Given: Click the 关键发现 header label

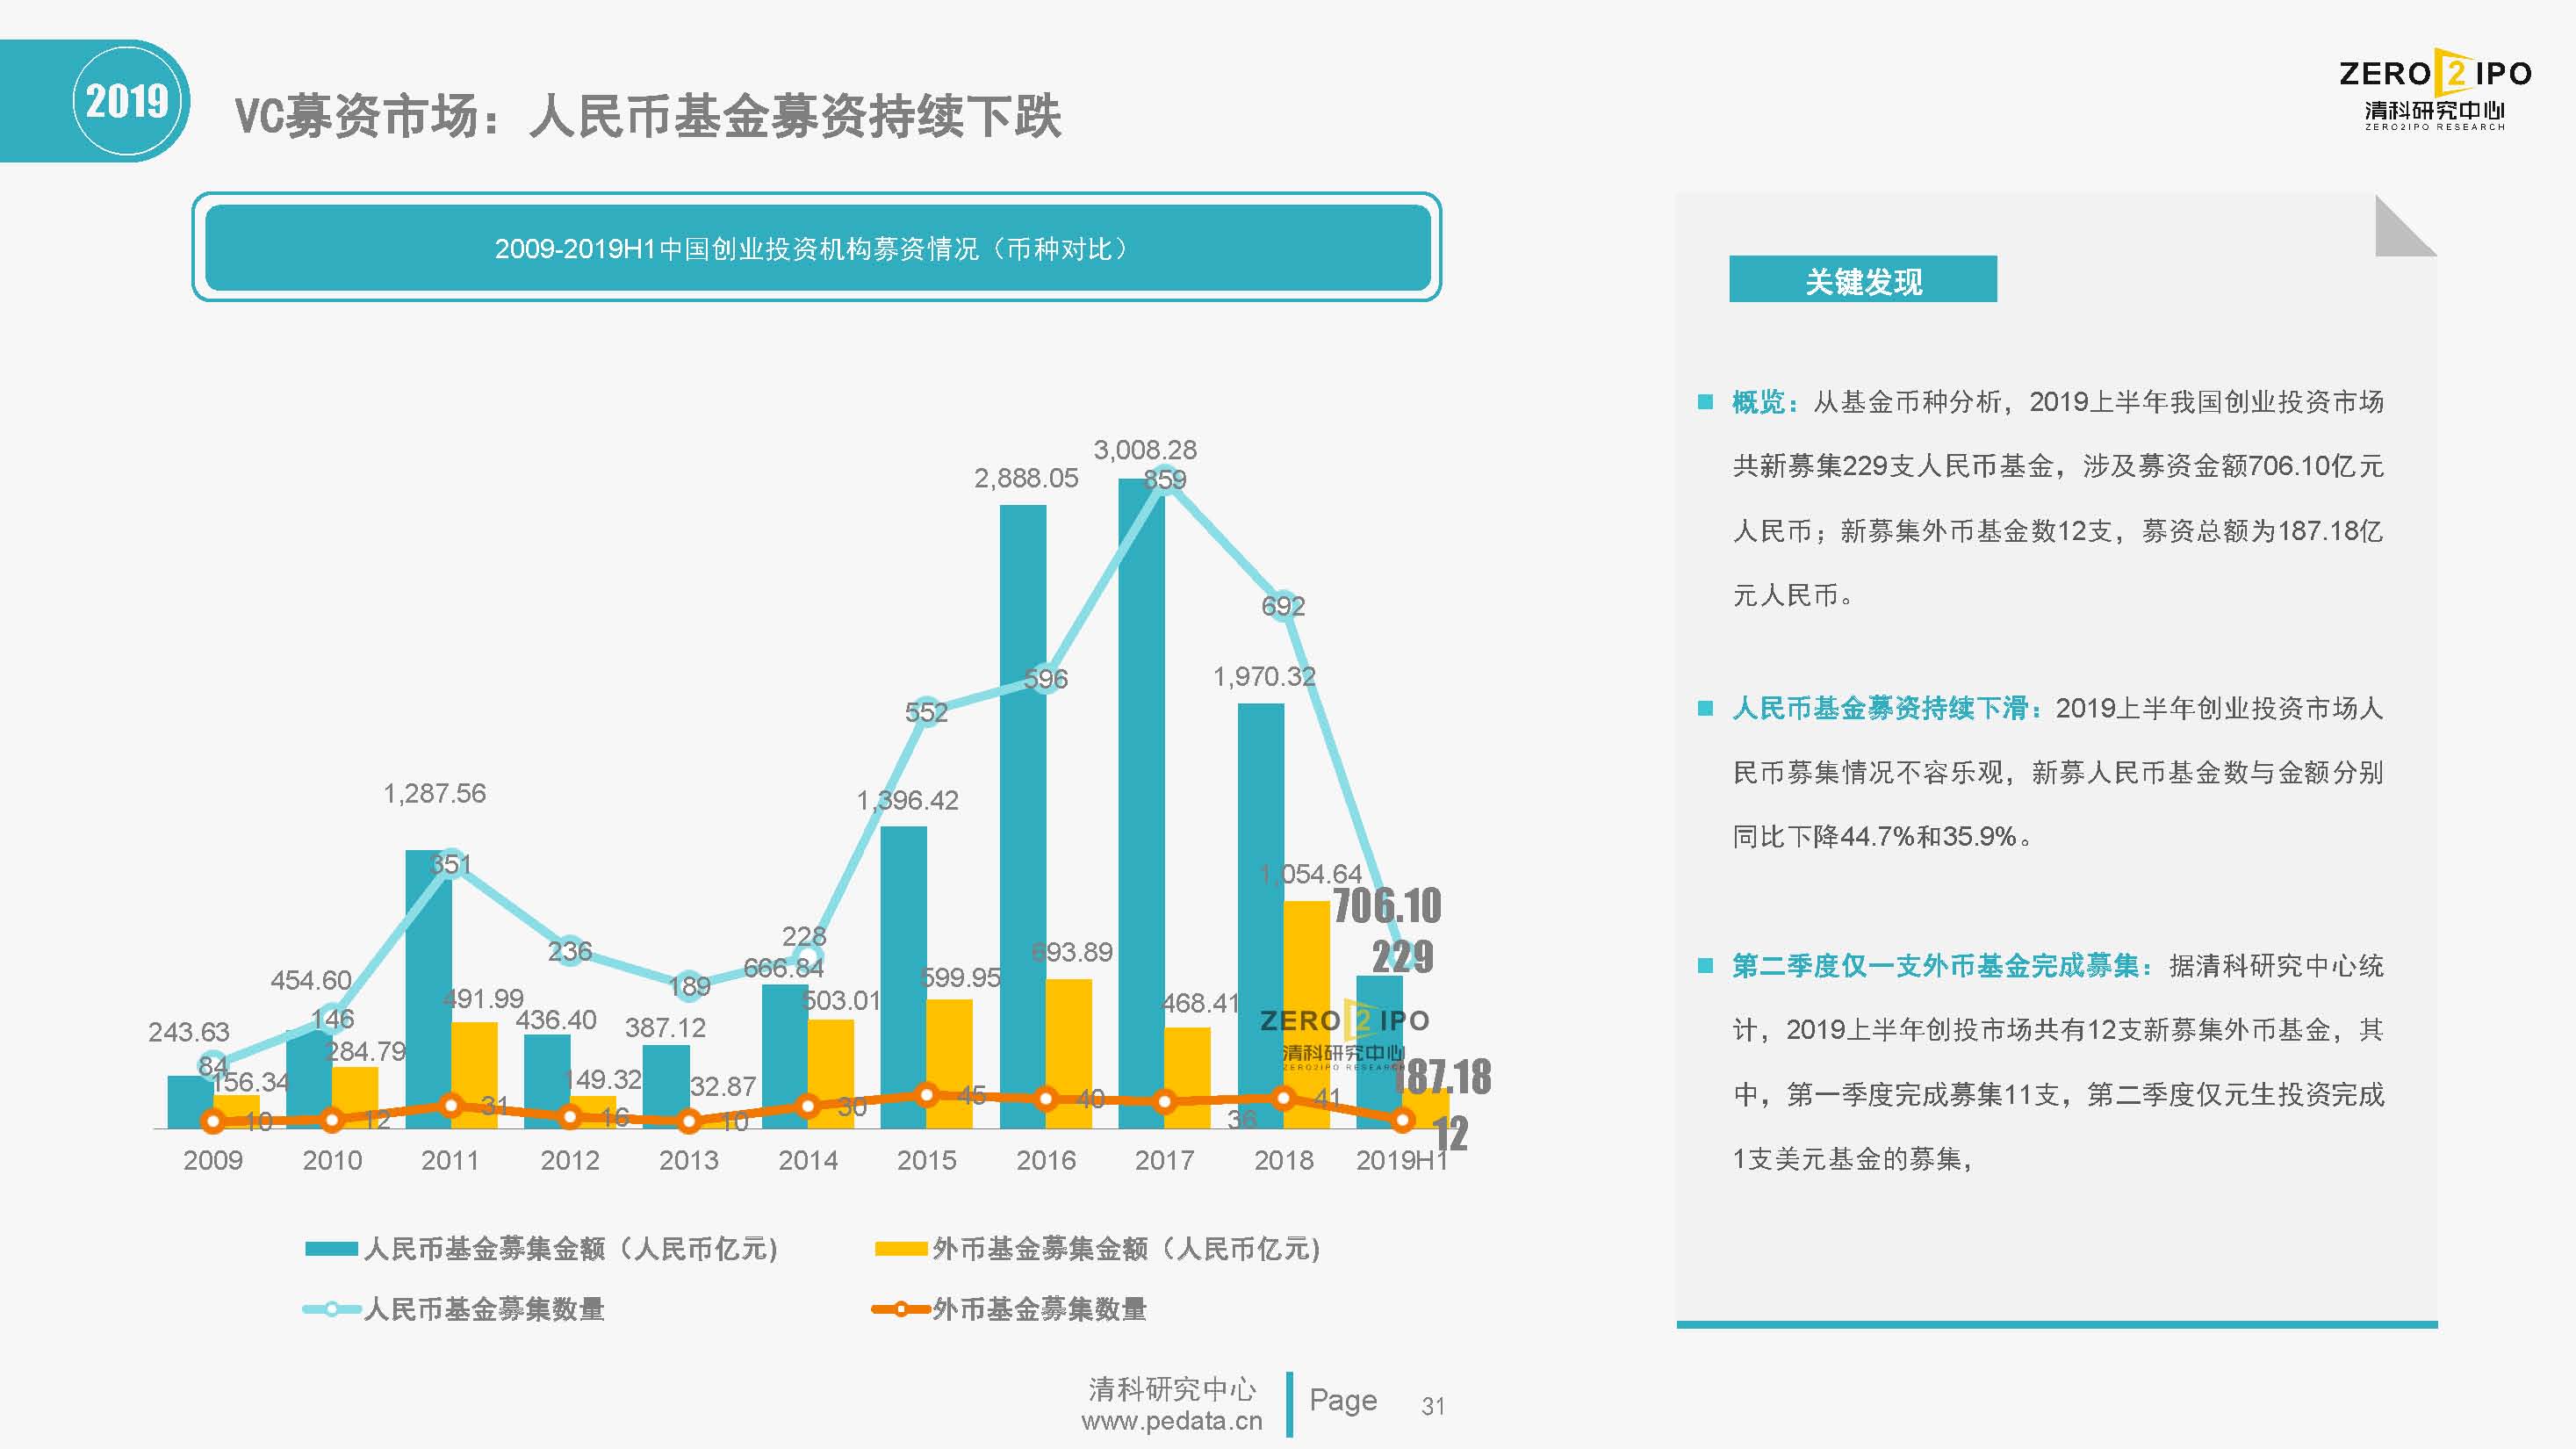Looking at the screenshot, I should (1862, 280).
